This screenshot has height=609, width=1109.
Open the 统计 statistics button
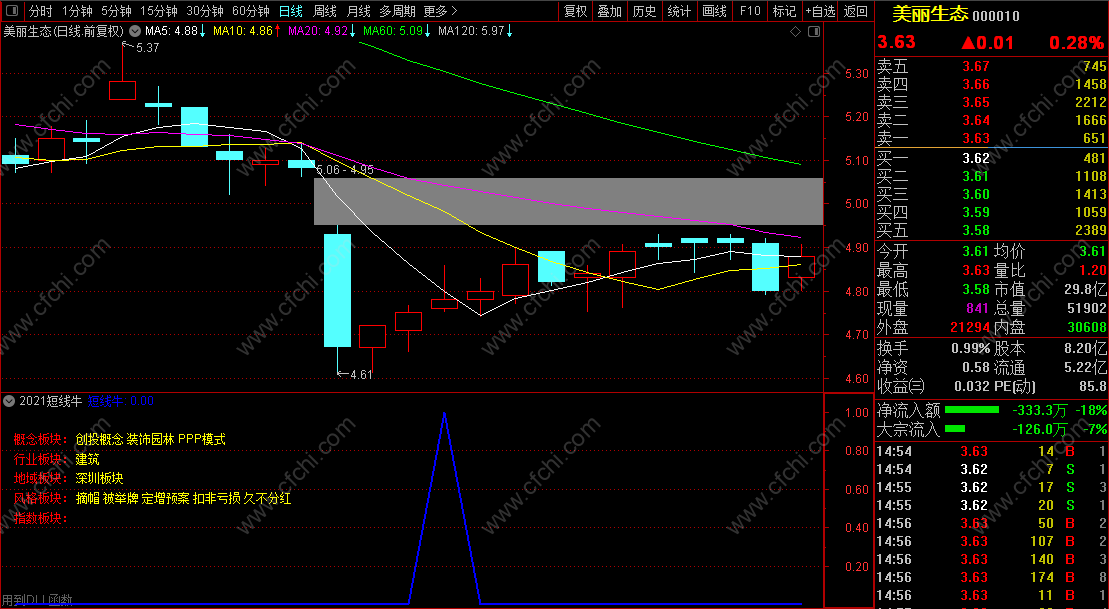(x=679, y=11)
